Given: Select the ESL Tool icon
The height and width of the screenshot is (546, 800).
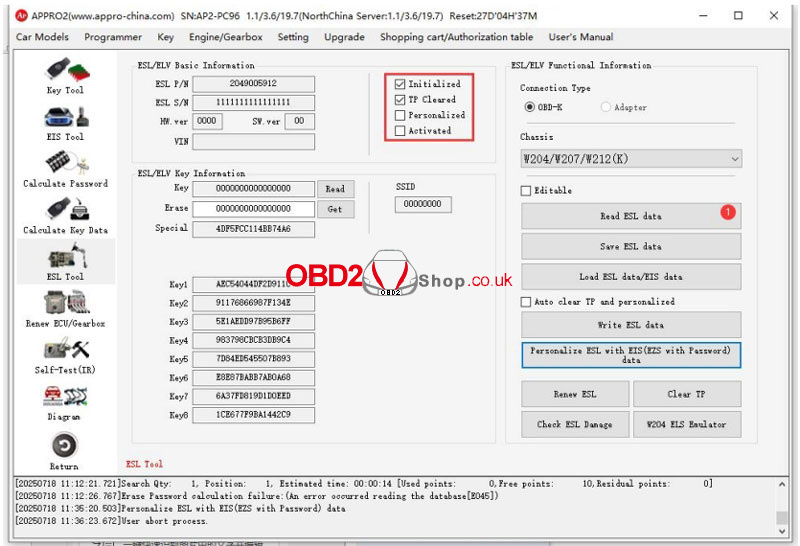Looking at the screenshot, I should click(x=65, y=262).
